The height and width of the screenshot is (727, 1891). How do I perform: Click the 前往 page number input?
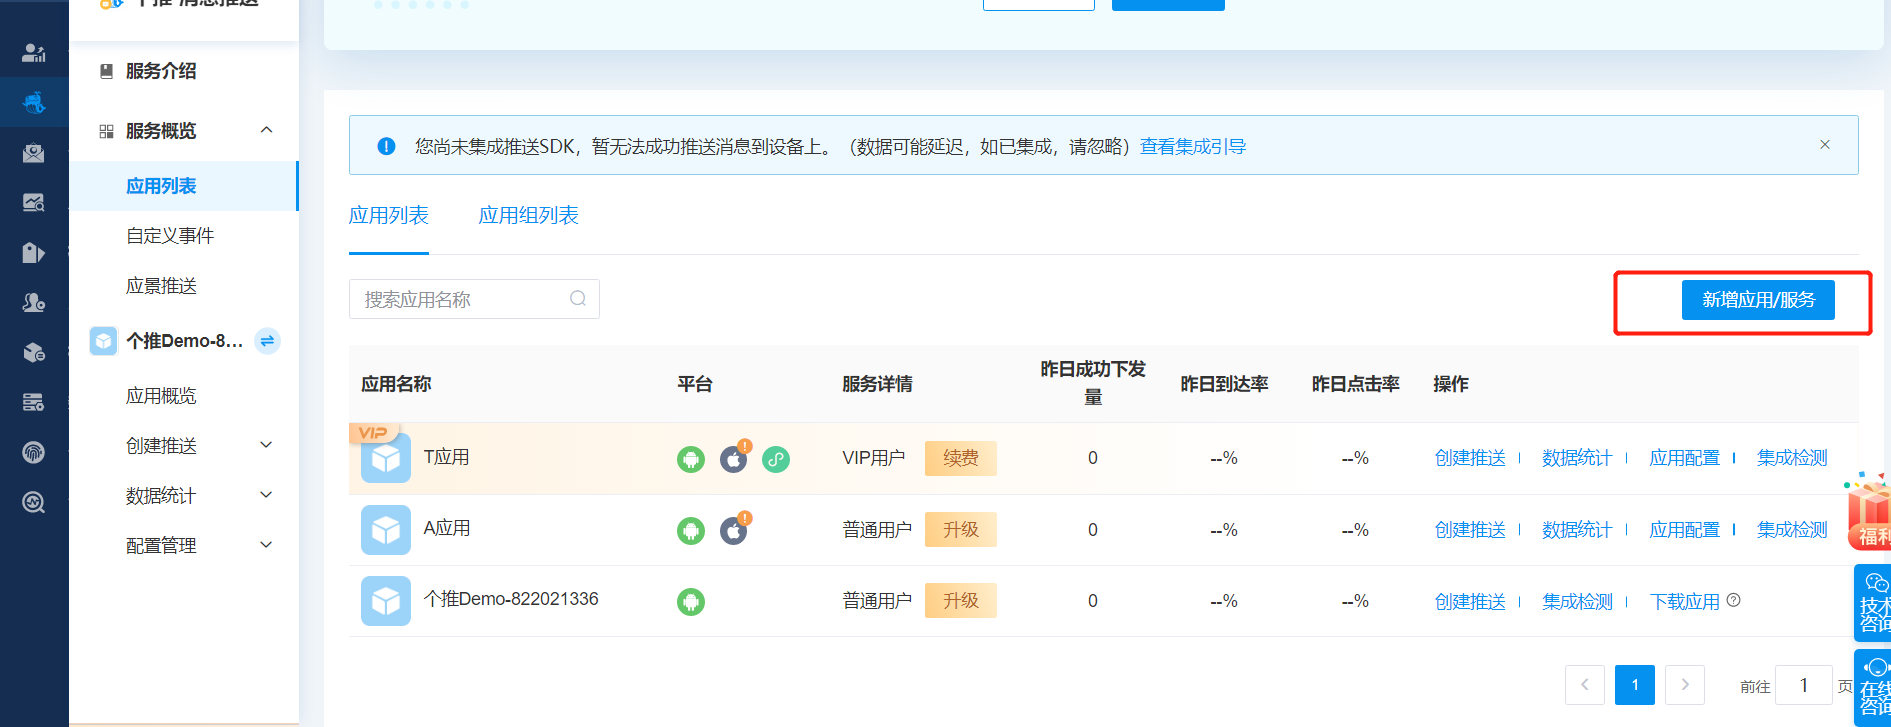tap(1804, 685)
